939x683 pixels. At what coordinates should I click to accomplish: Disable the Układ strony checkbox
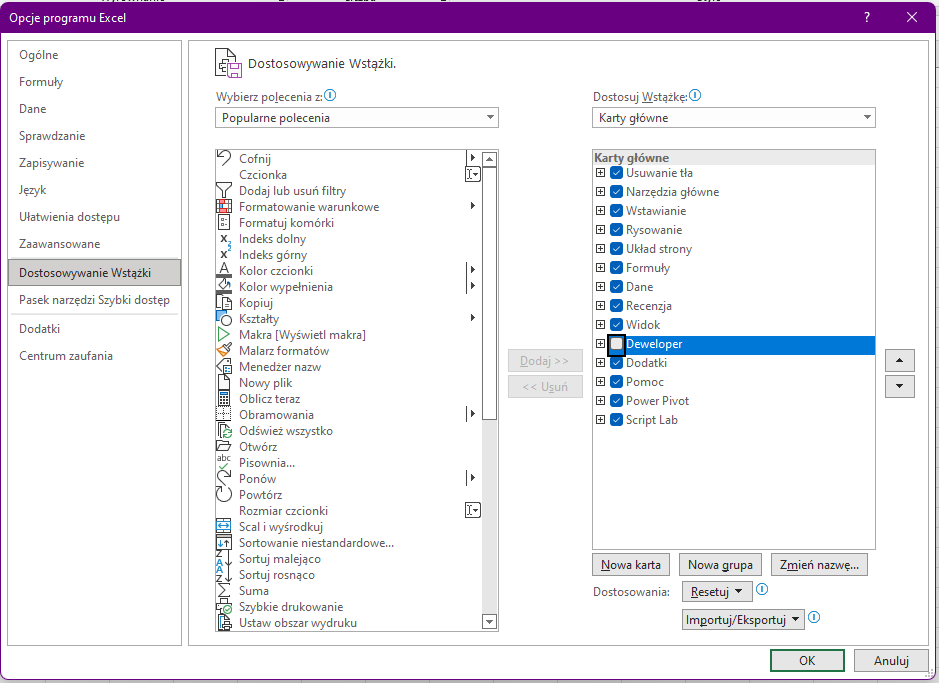coord(616,249)
